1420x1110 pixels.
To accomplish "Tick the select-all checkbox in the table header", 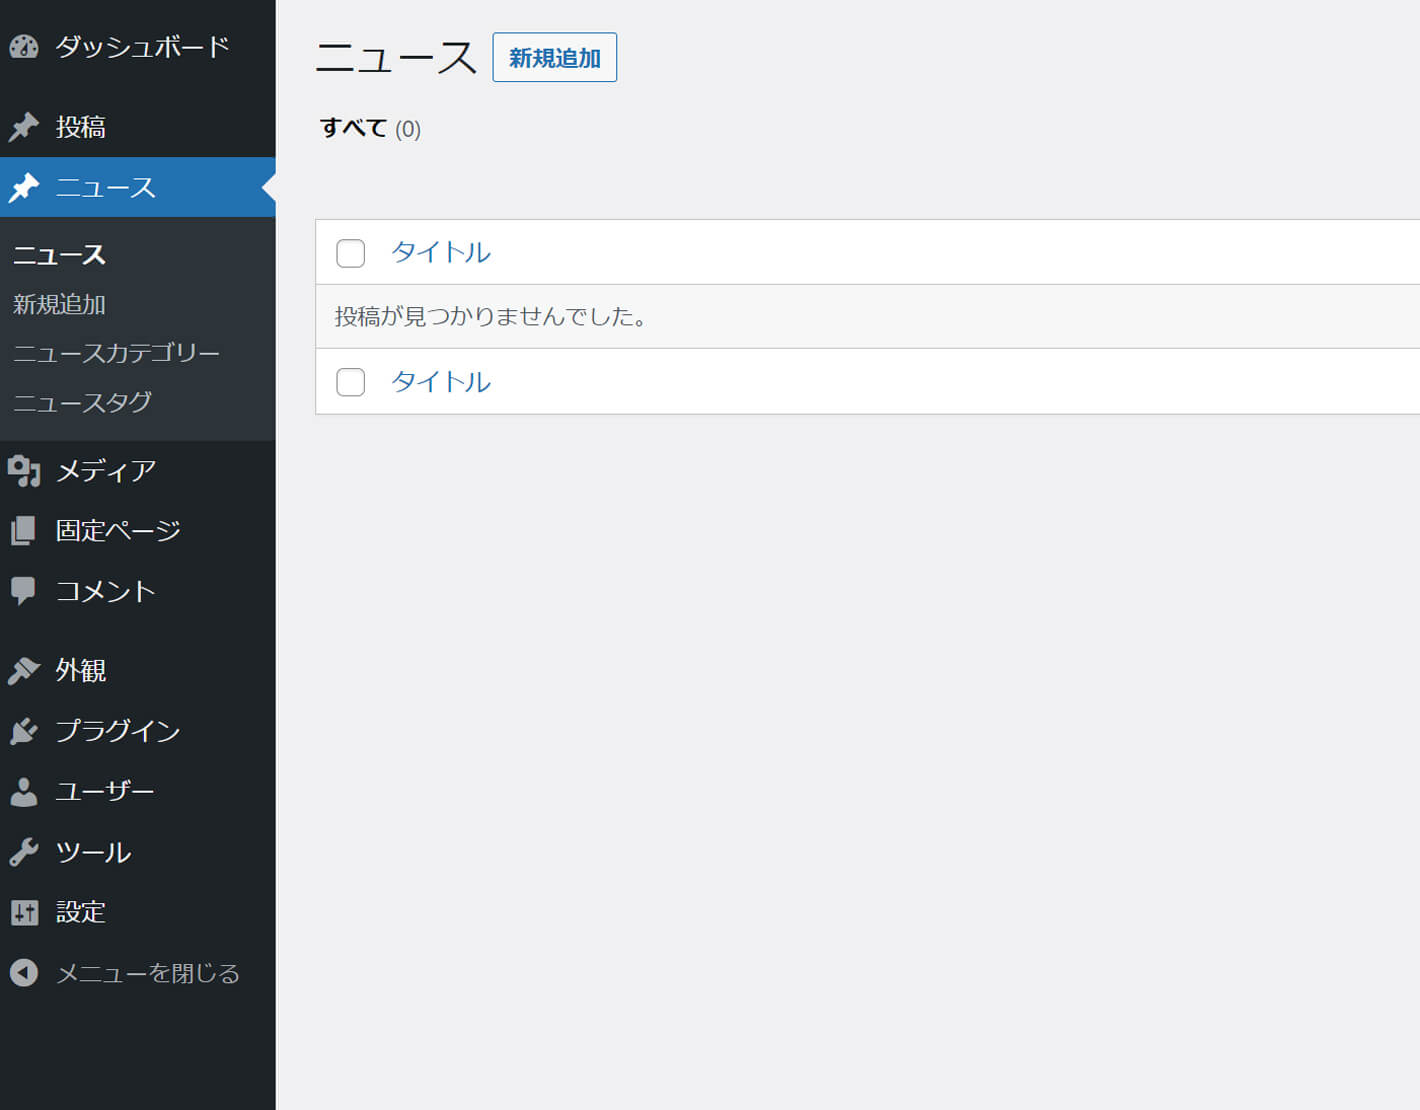I will point(350,253).
